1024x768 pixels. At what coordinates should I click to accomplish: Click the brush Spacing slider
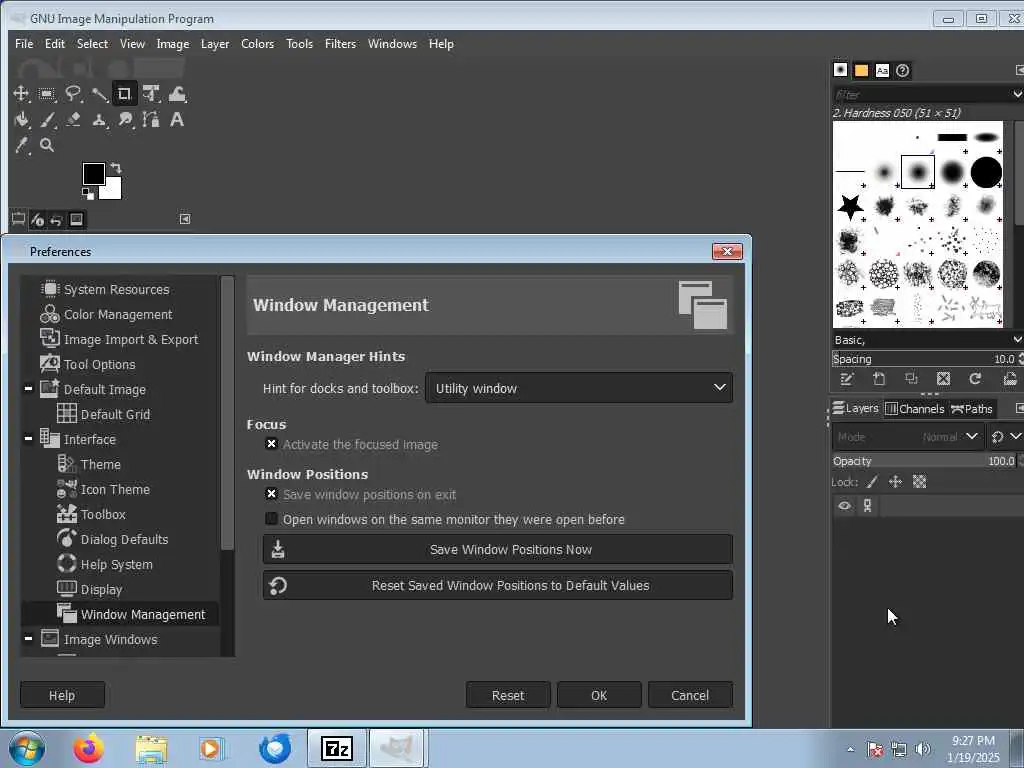tap(923, 359)
